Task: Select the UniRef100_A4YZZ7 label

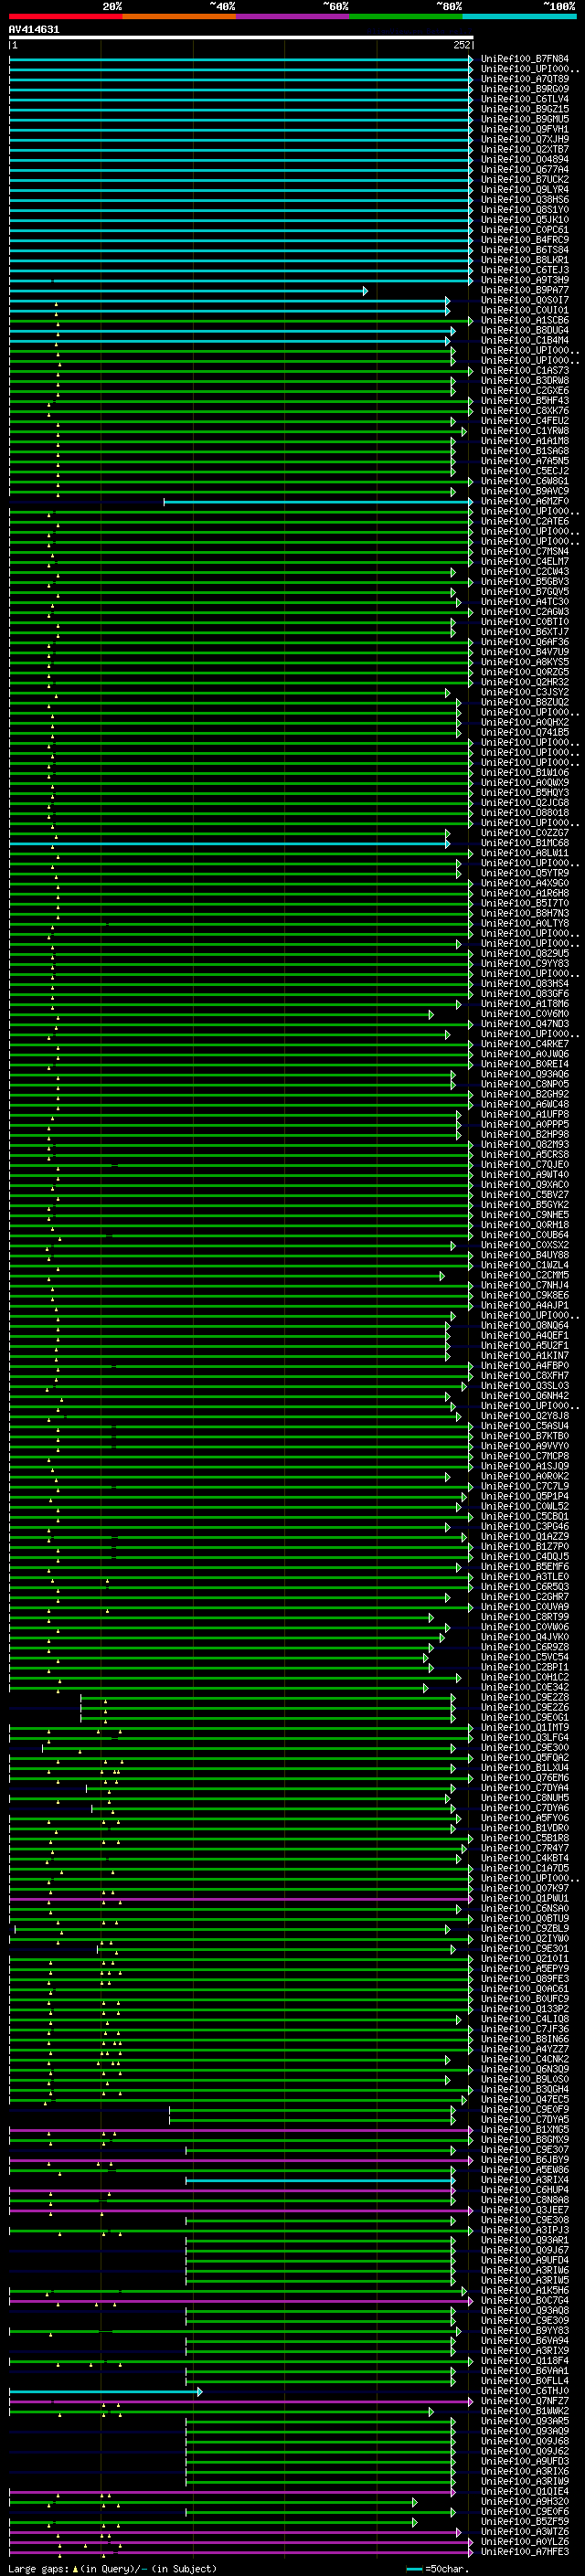Action: point(525,2049)
